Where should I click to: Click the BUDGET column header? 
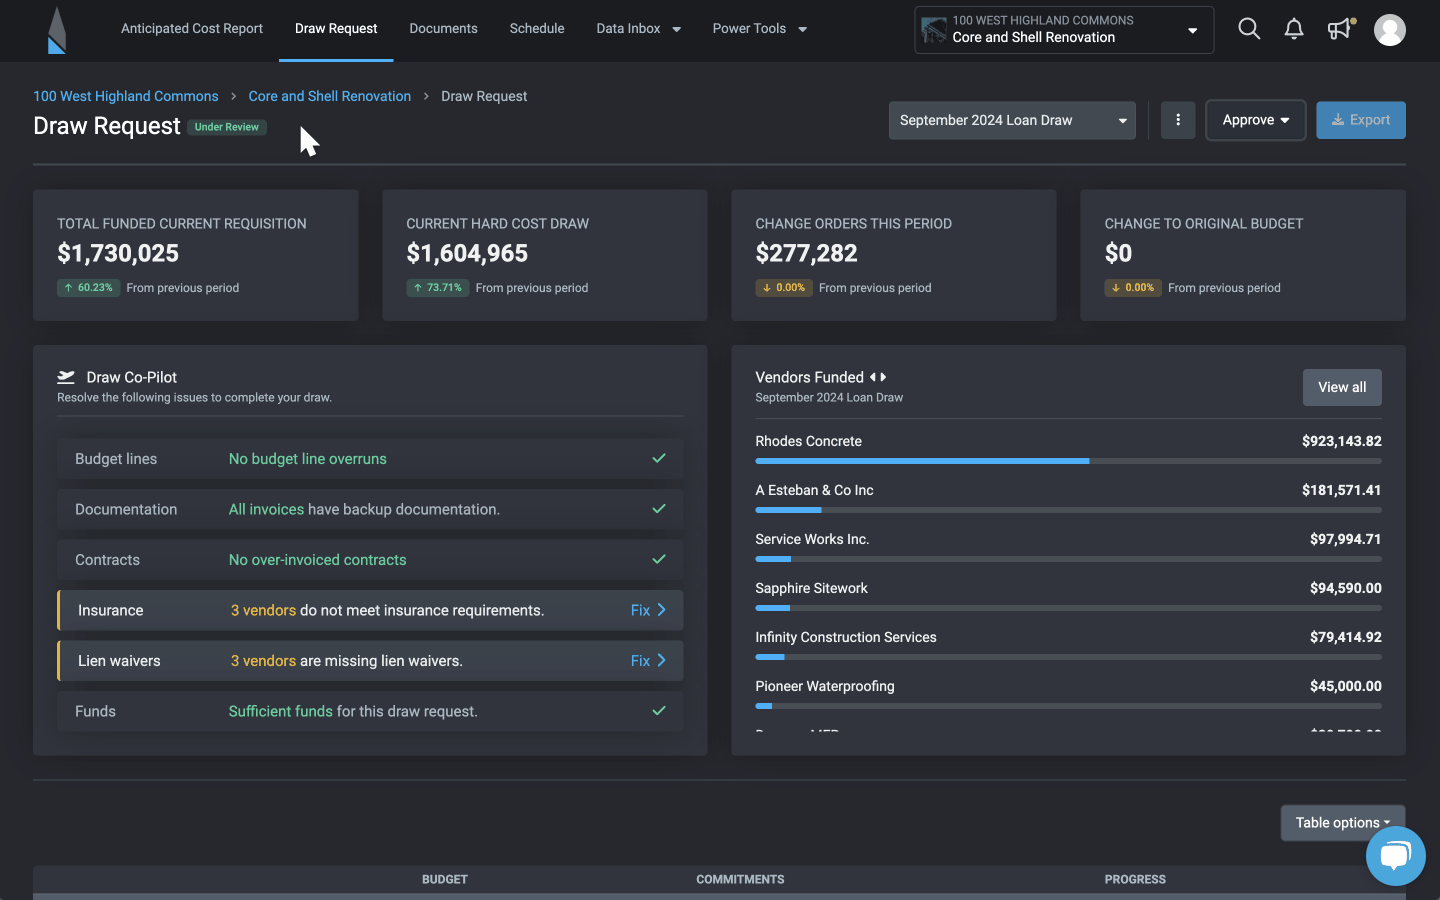445,880
